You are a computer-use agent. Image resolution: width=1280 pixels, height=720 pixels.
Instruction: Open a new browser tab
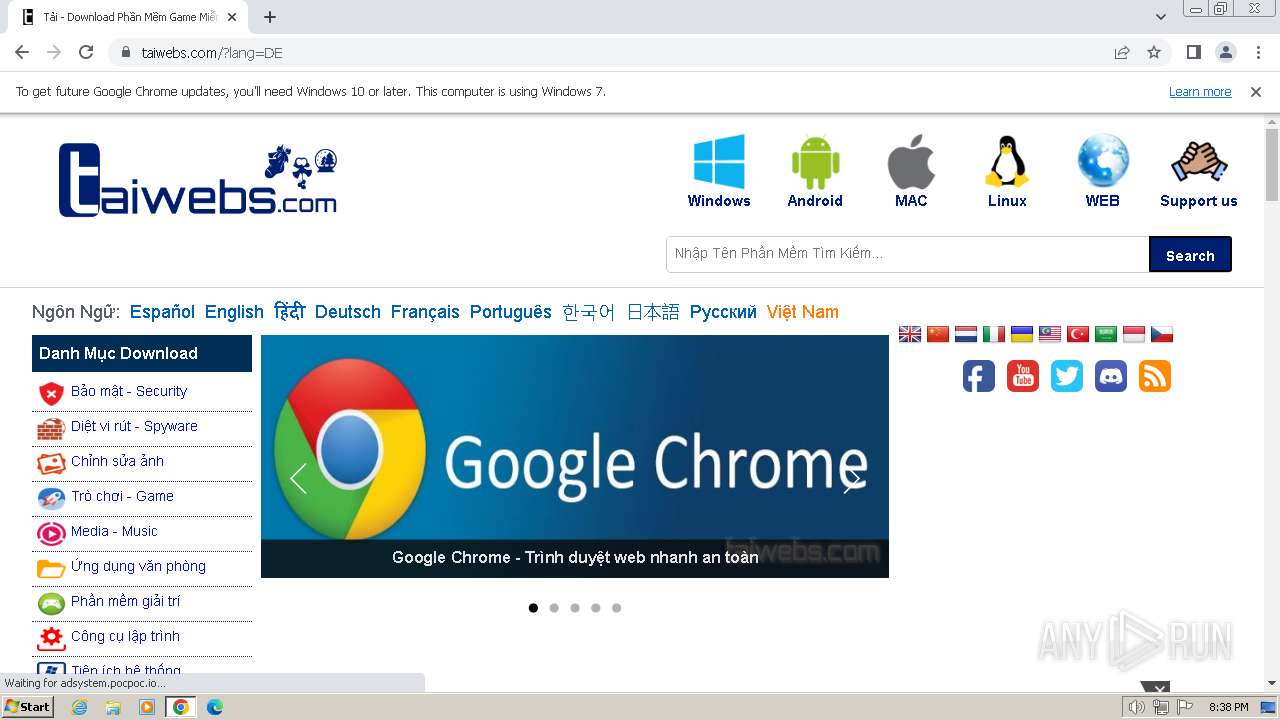coord(270,17)
